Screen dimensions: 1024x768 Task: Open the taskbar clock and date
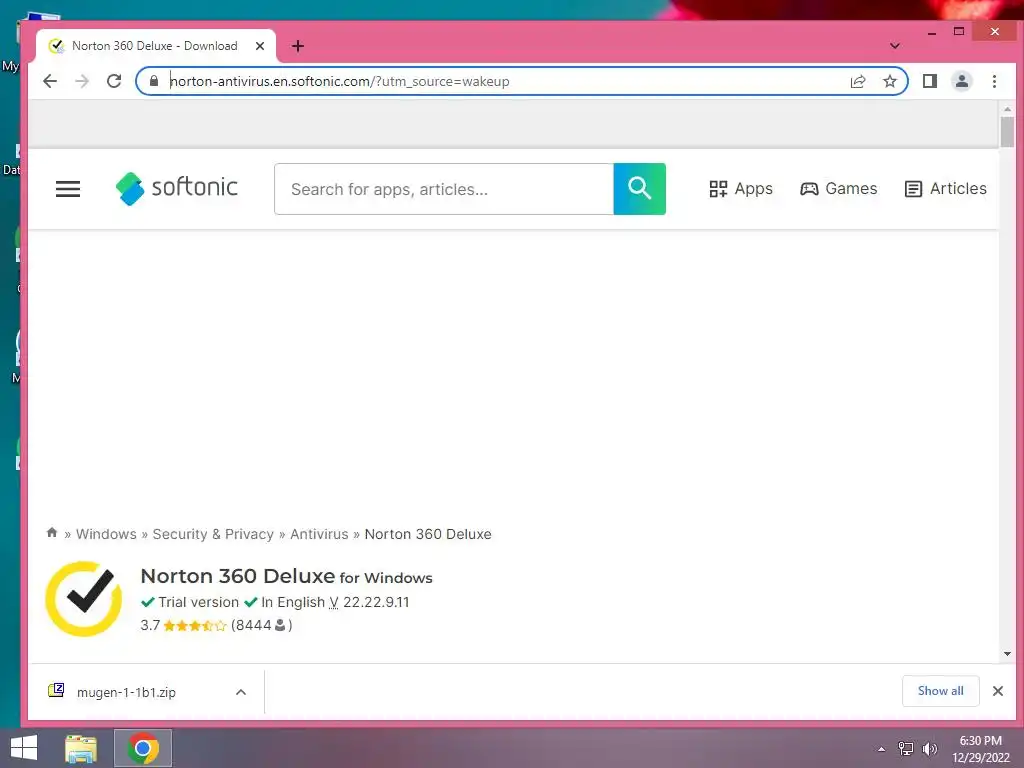pyautogui.click(x=980, y=749)
